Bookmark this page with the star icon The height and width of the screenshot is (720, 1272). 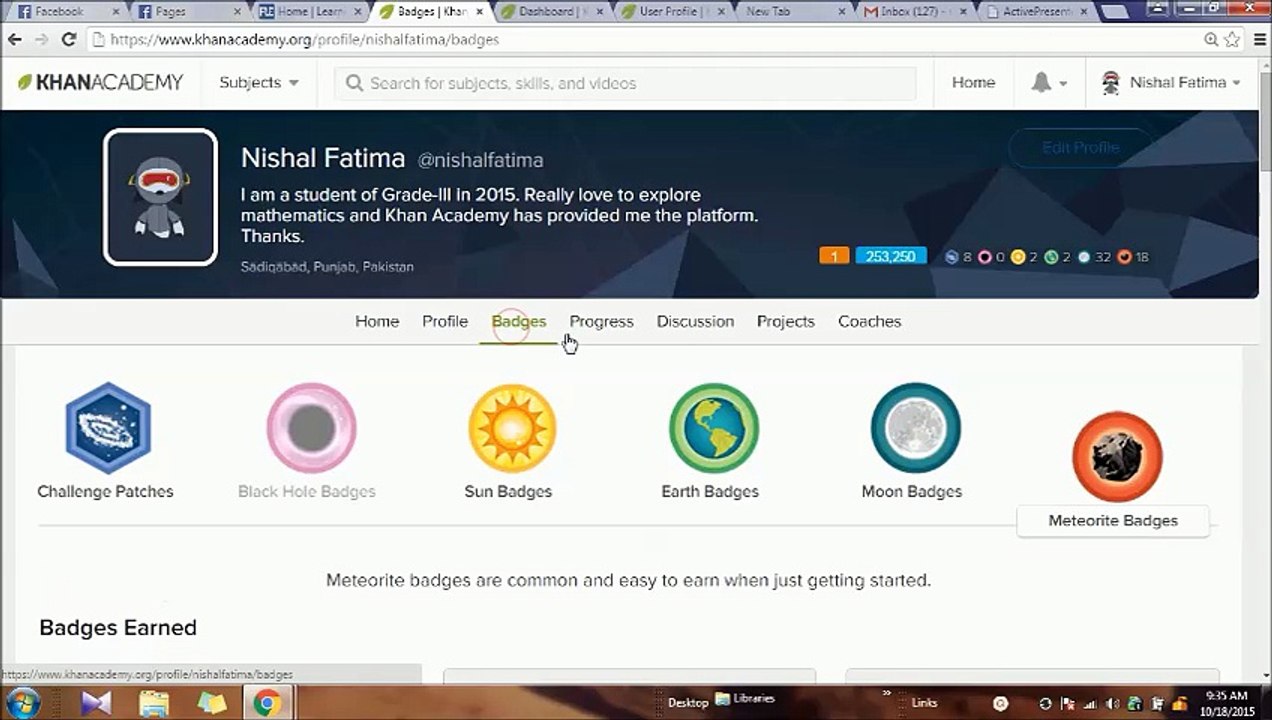(x=1232, y=40)
